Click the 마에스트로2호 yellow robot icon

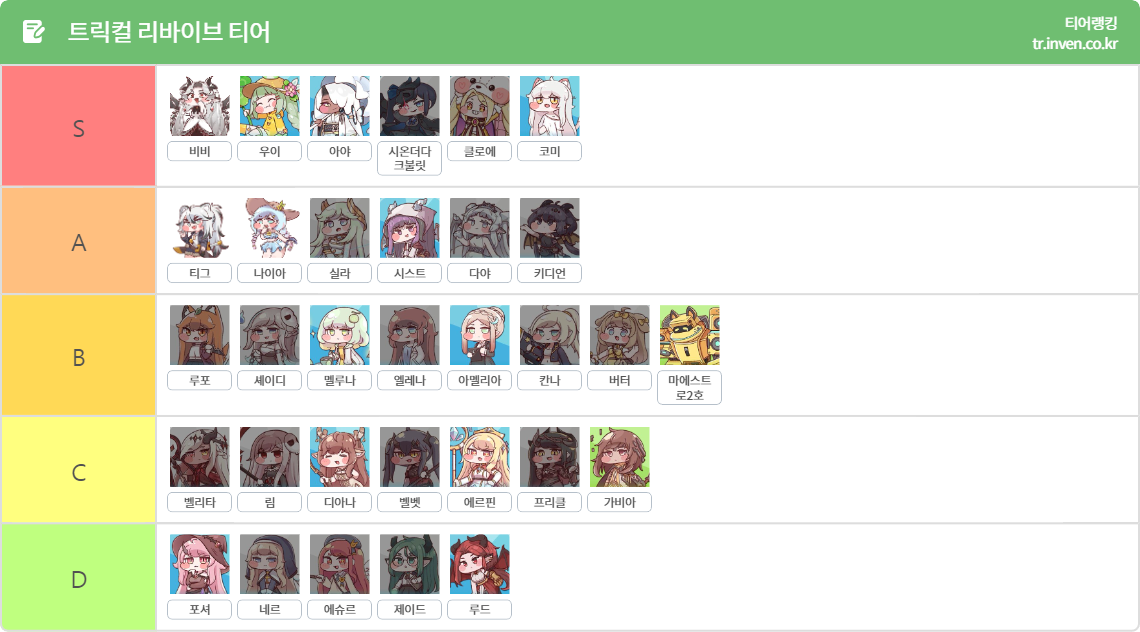689,335
